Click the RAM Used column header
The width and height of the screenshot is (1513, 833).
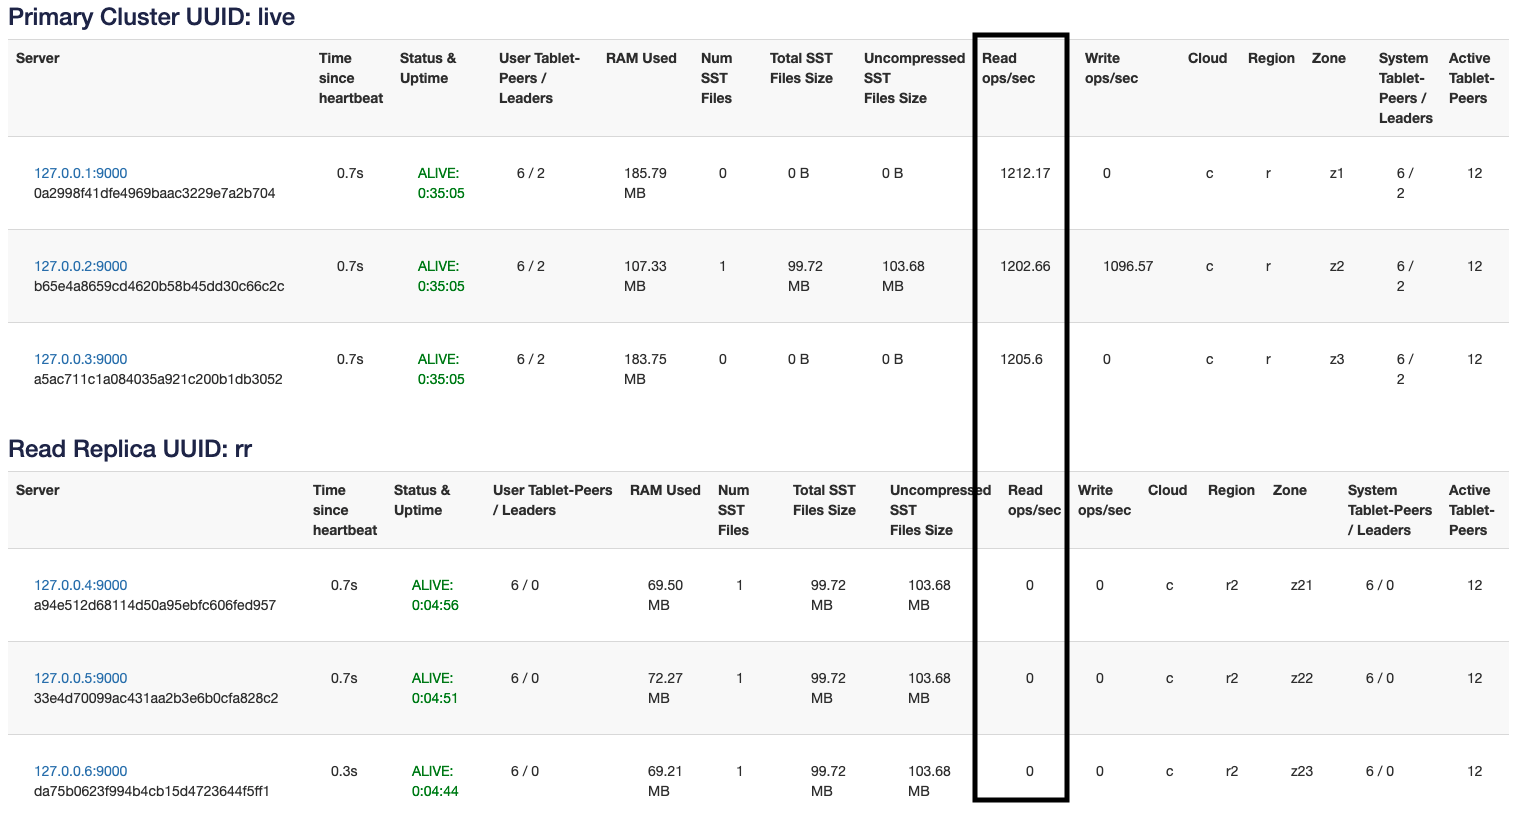pos(641,58)
